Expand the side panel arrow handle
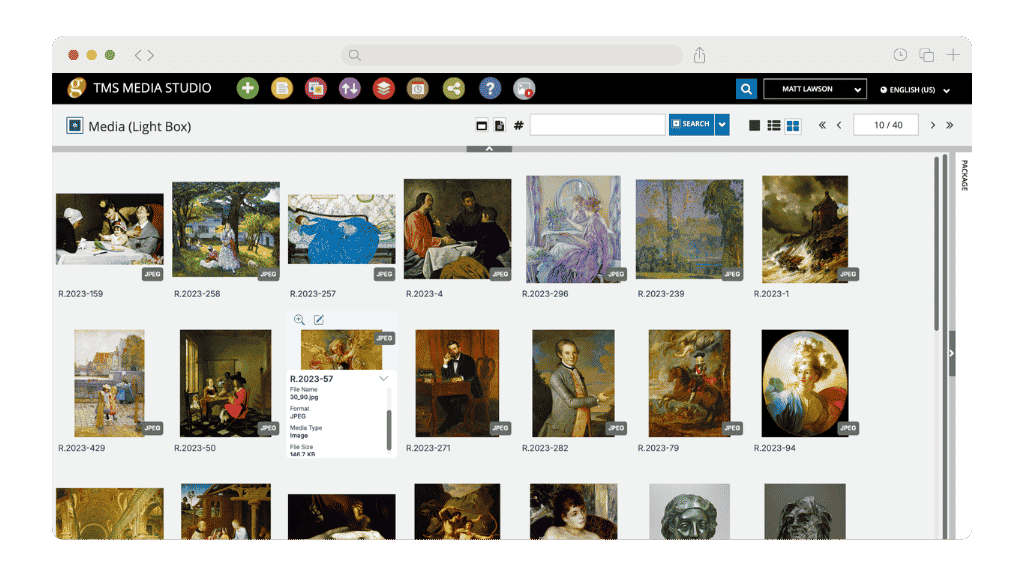 (952, 353)
